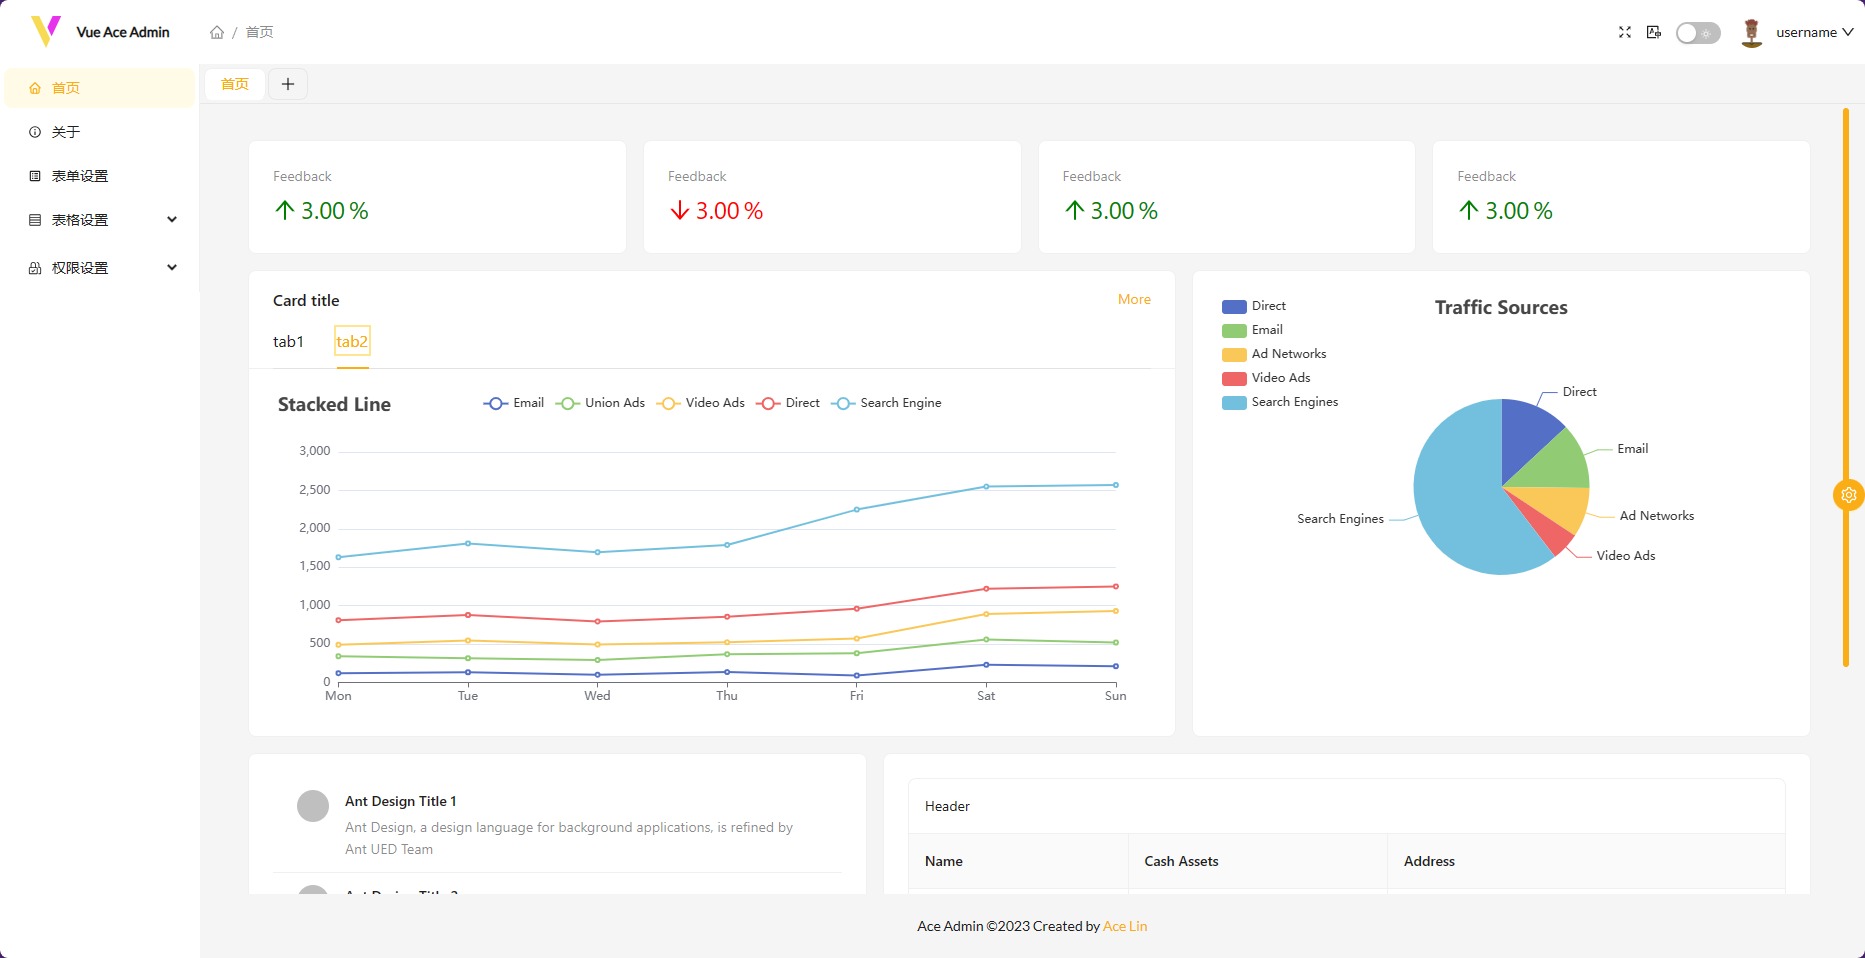Open the 表单设置 sidebar menu item
The height and width of the screenshot is (958, 1865).
point(100,176)
